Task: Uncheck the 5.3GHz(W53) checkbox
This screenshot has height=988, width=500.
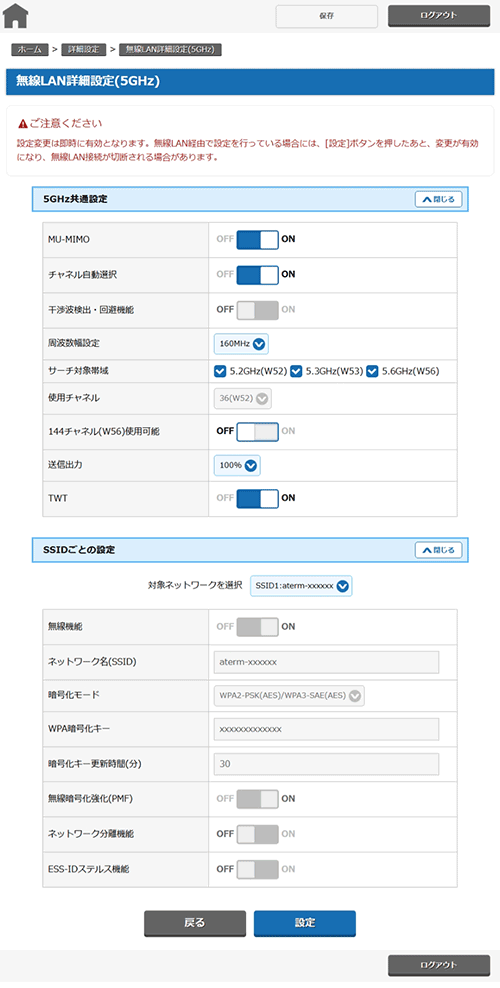Action: (297, 371)
